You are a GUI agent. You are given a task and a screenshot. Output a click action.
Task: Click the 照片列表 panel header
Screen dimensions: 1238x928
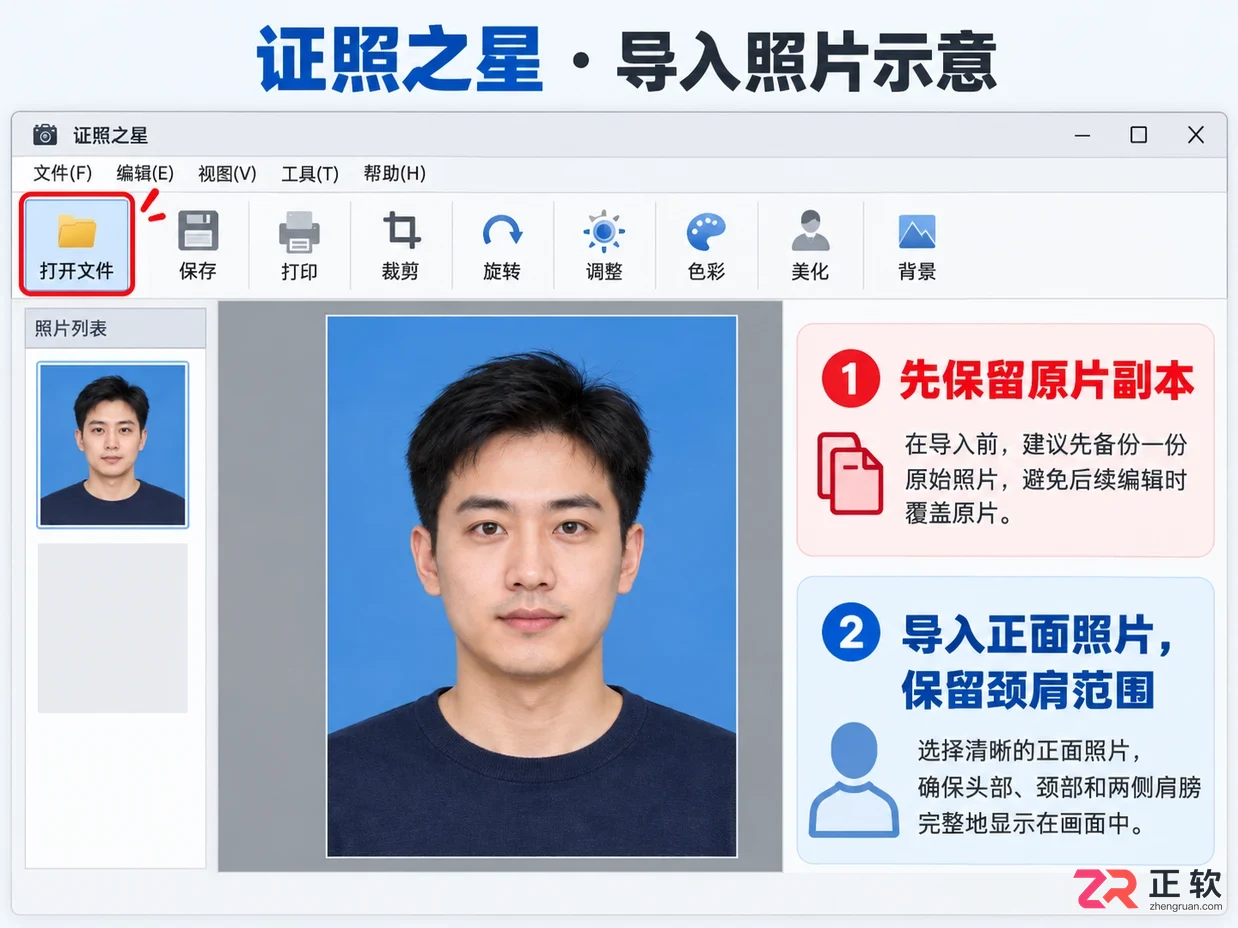pyautogui.click(x=115, y=328)
